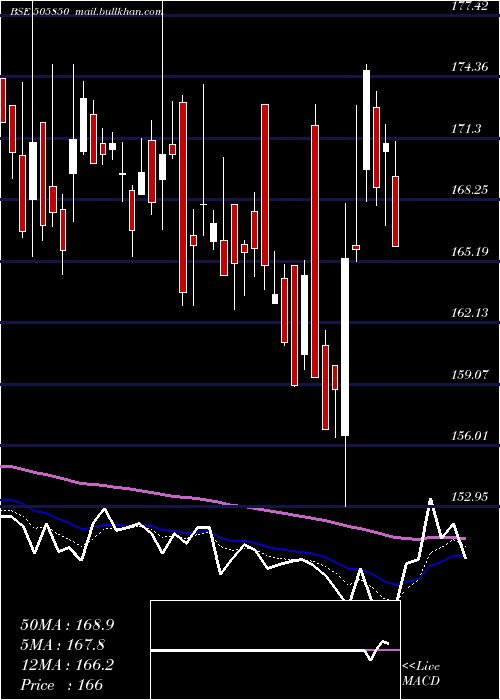Click the 177.42 price axis label
Viewport: 500px width, 700px height.
click(x=469, y=6)
